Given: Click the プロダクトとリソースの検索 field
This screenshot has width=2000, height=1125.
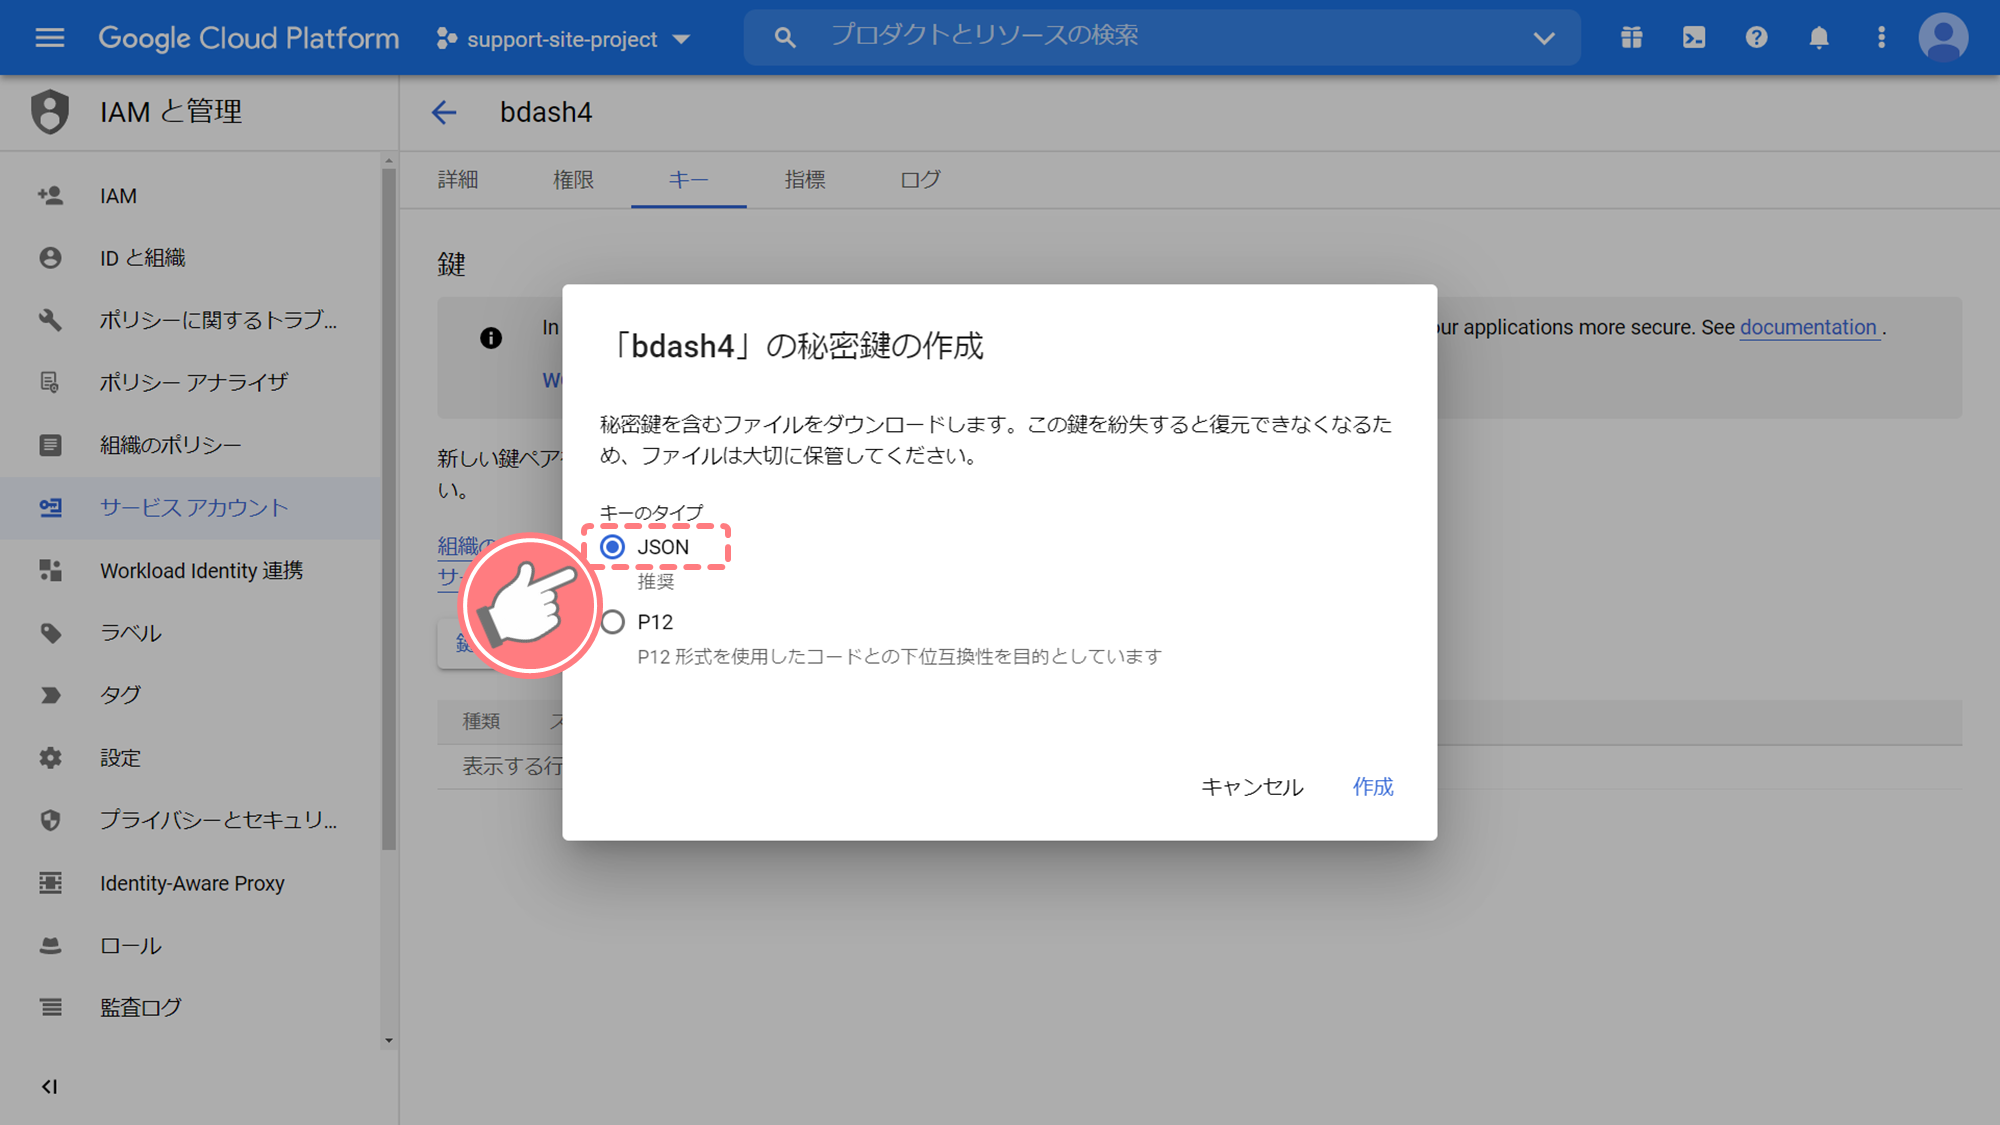Looking at the screenshot, I should coord(1160,37).
